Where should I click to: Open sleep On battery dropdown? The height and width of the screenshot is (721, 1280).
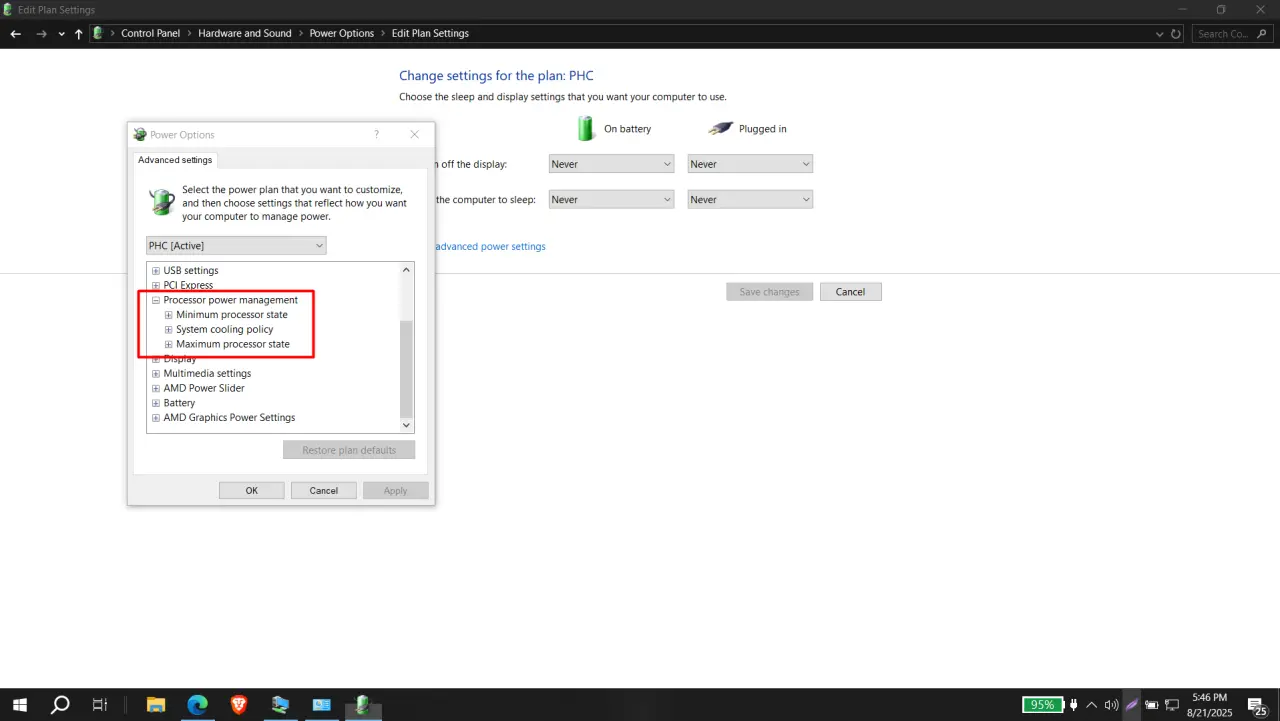[x=611, y=199]
